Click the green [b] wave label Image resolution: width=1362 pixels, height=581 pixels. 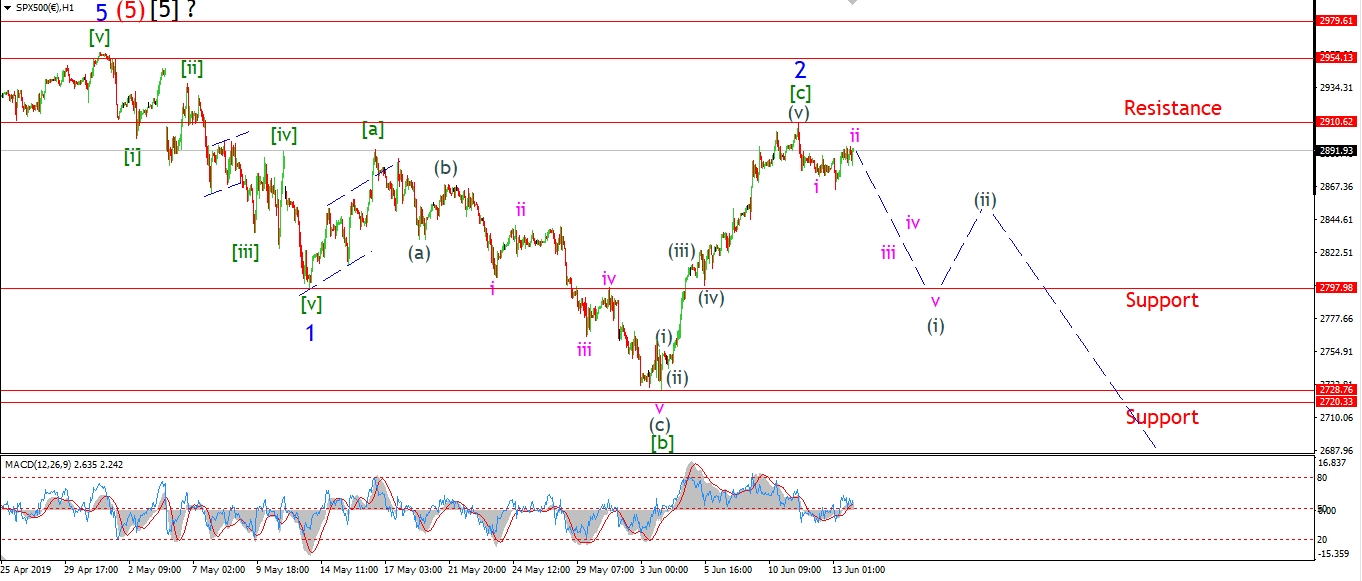pyautogui.click(x=661, y=442)
